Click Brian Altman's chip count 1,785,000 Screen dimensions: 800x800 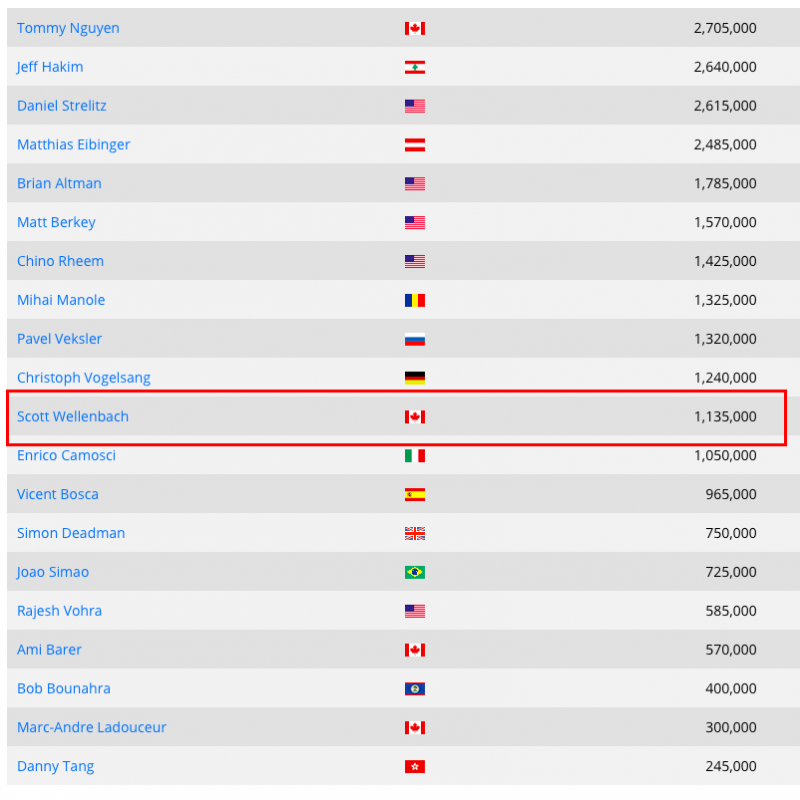(x=724, y=184)
